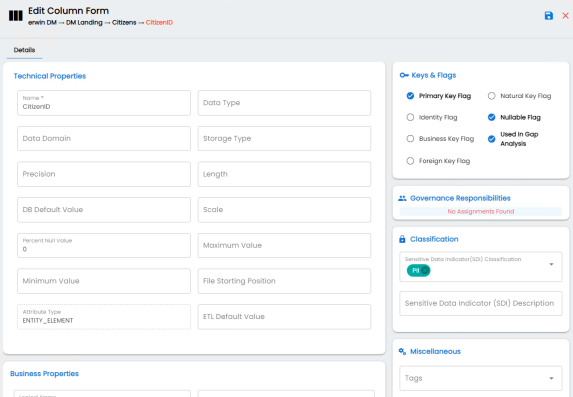Click the lock icon beside Classification
The width and height of the screenshot is (573, 397).
coord(402,239)
